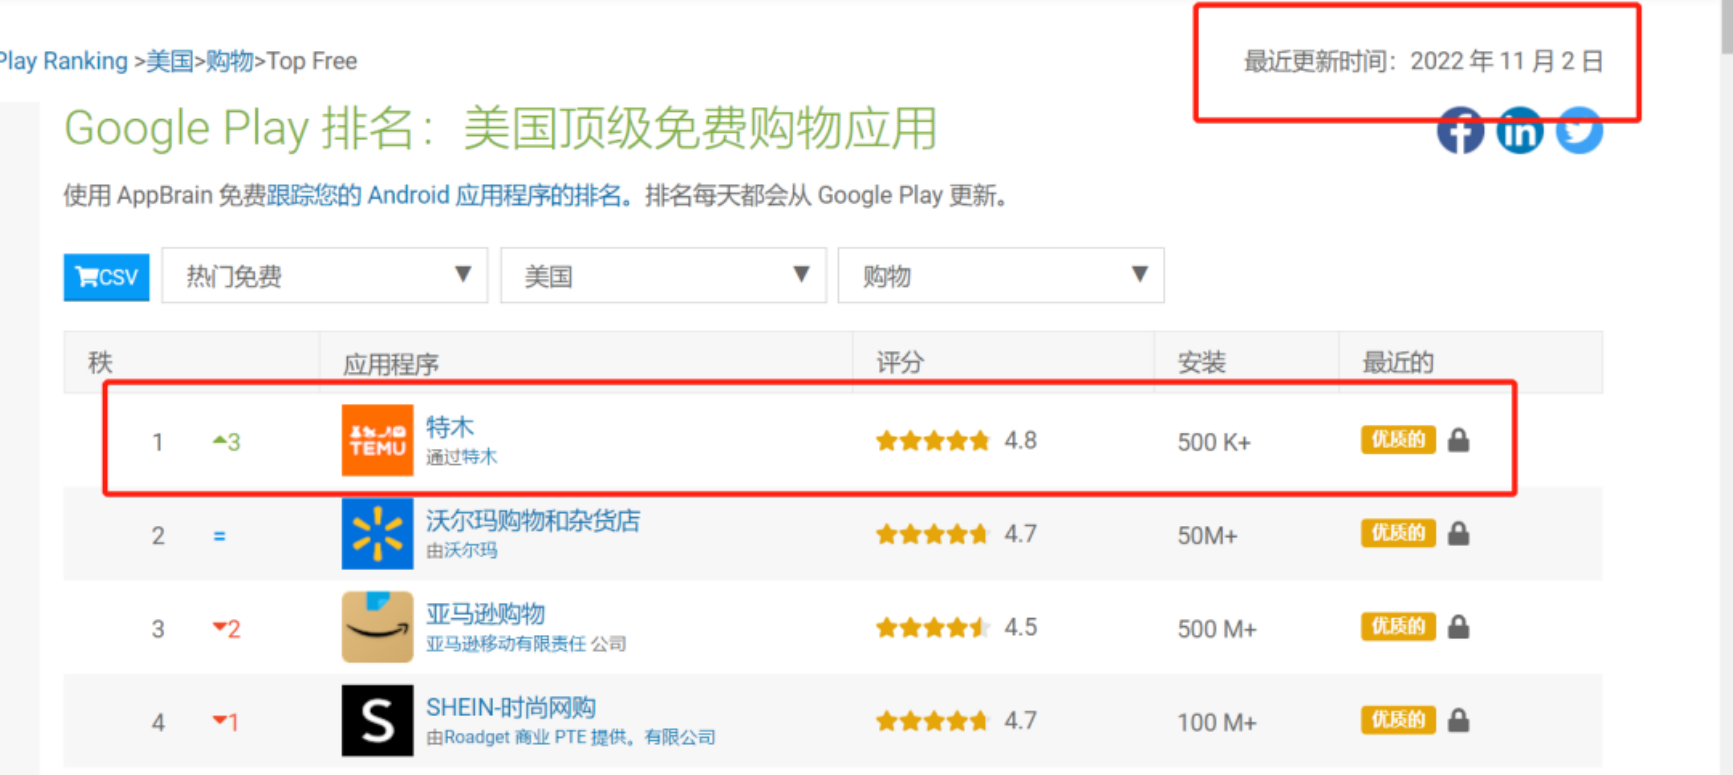Open the Temu app icon
Screen dimensions: 1733x775
(377, 440)
